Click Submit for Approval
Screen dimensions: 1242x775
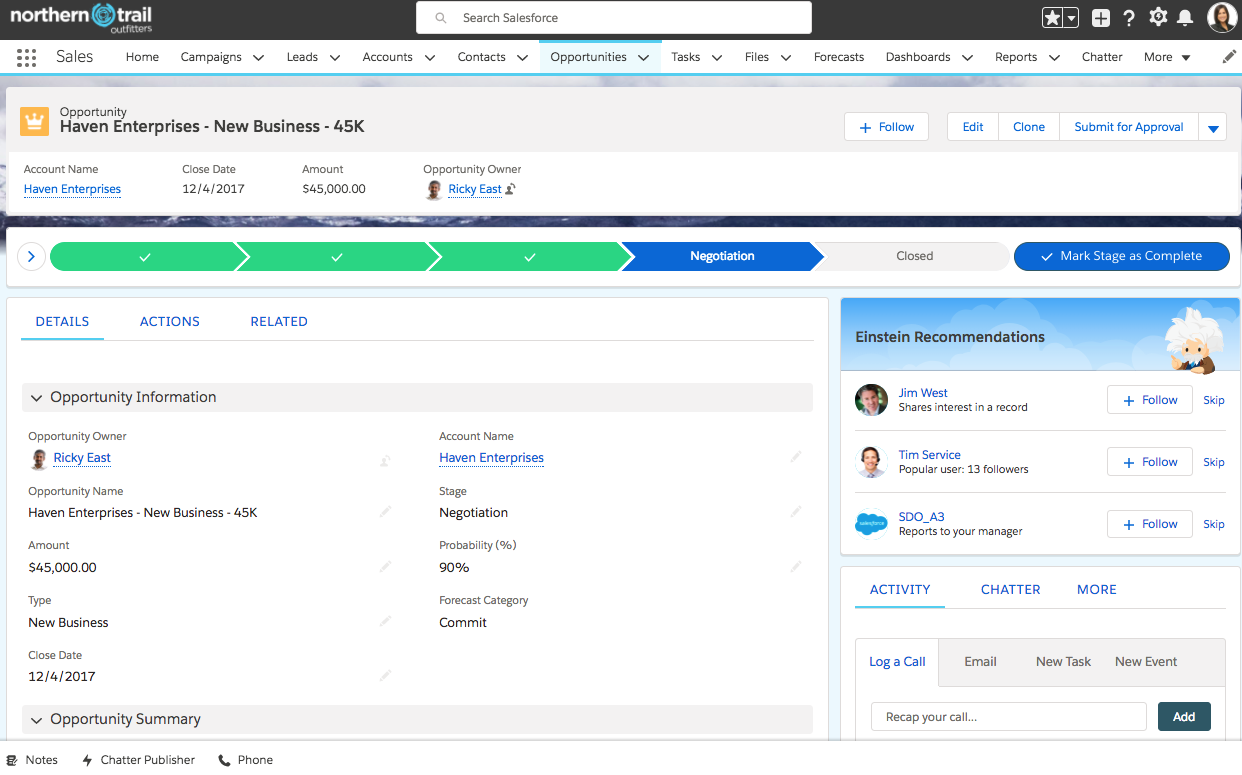(x=1129, y=127)
